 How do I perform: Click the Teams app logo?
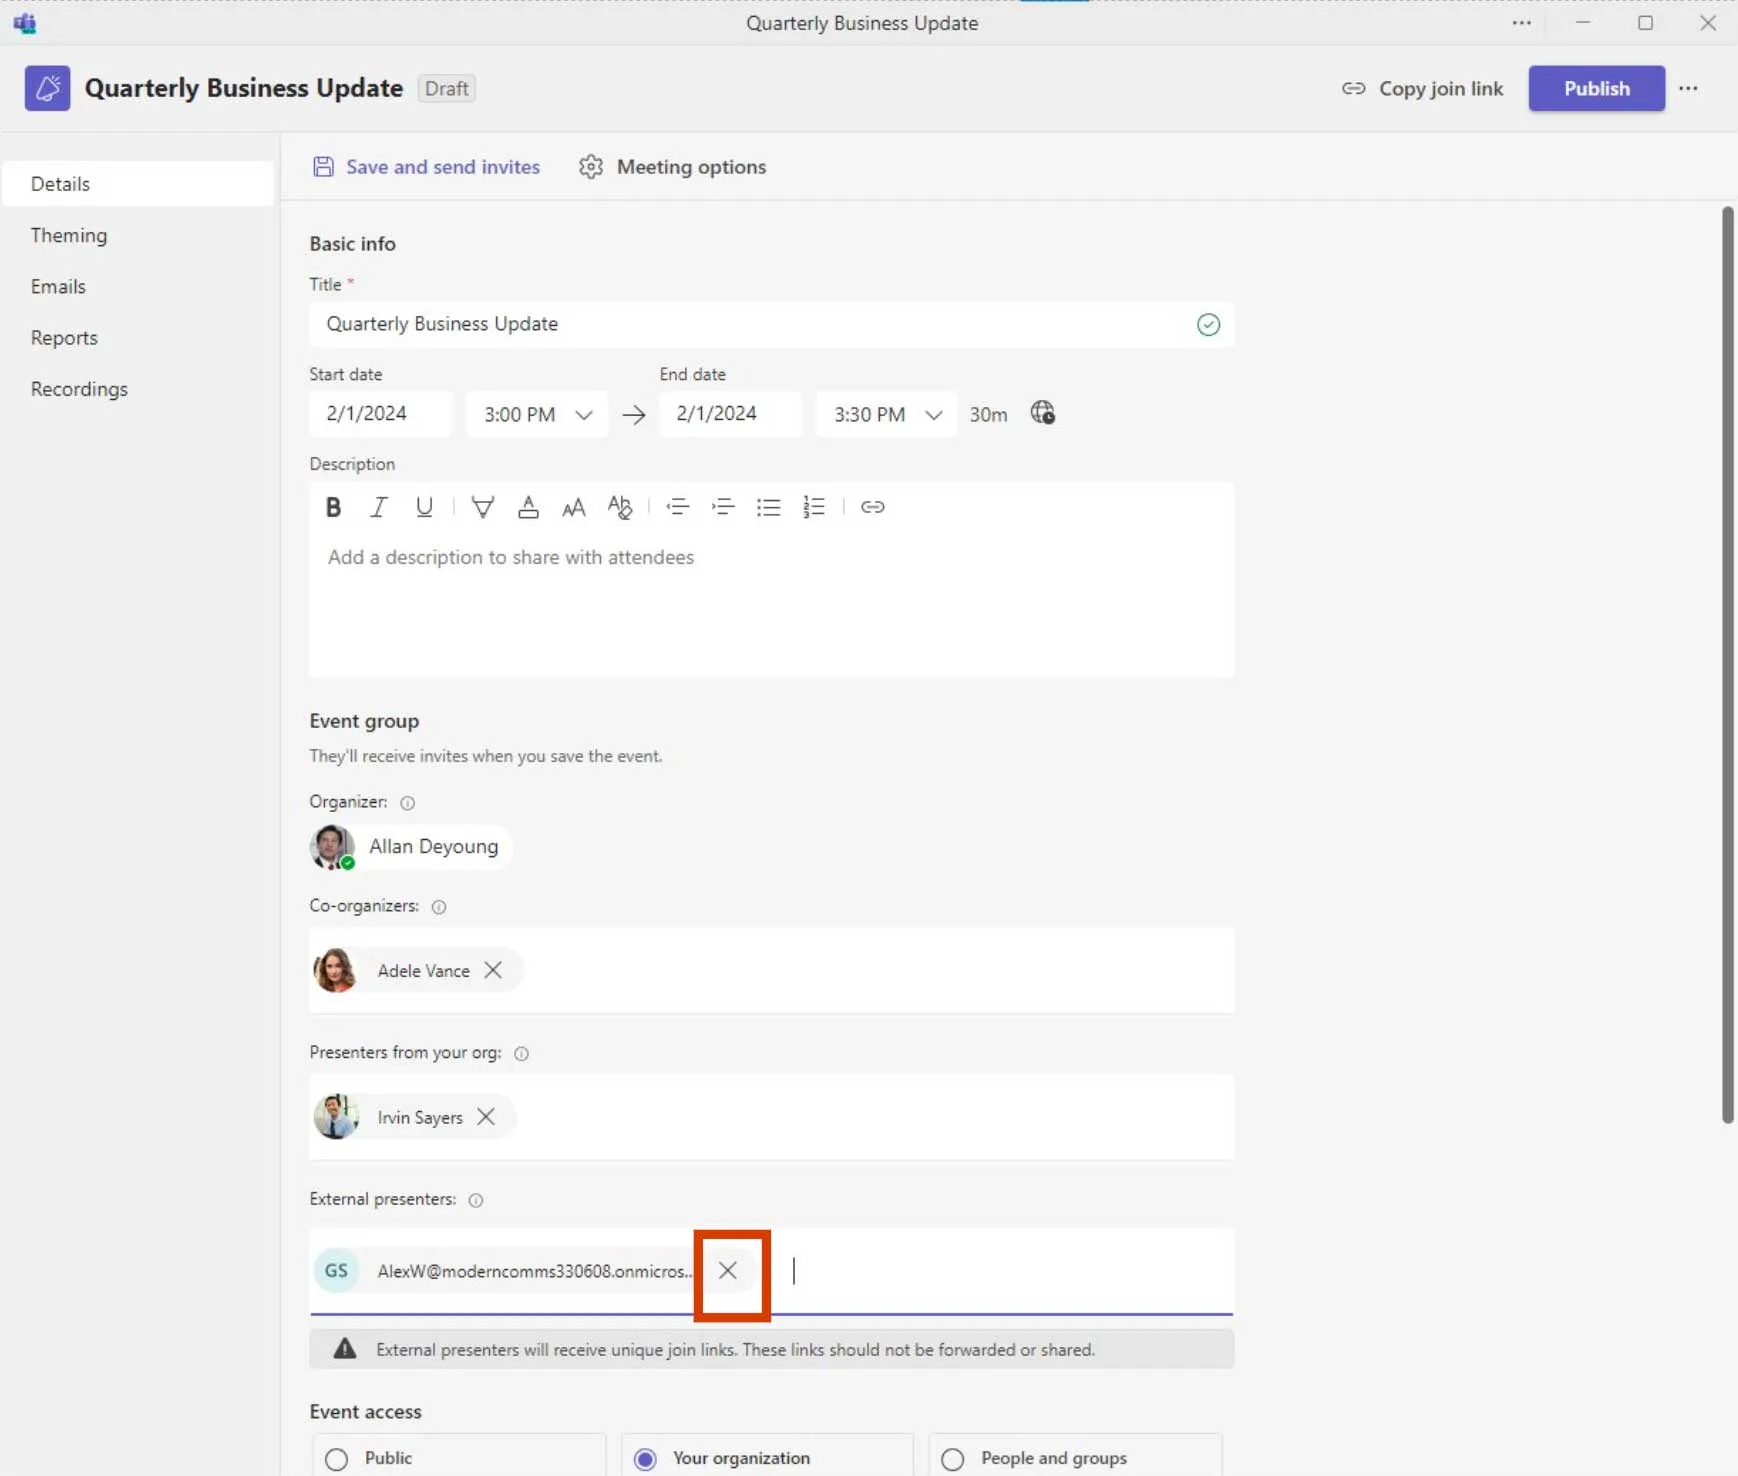coord(25,23)
